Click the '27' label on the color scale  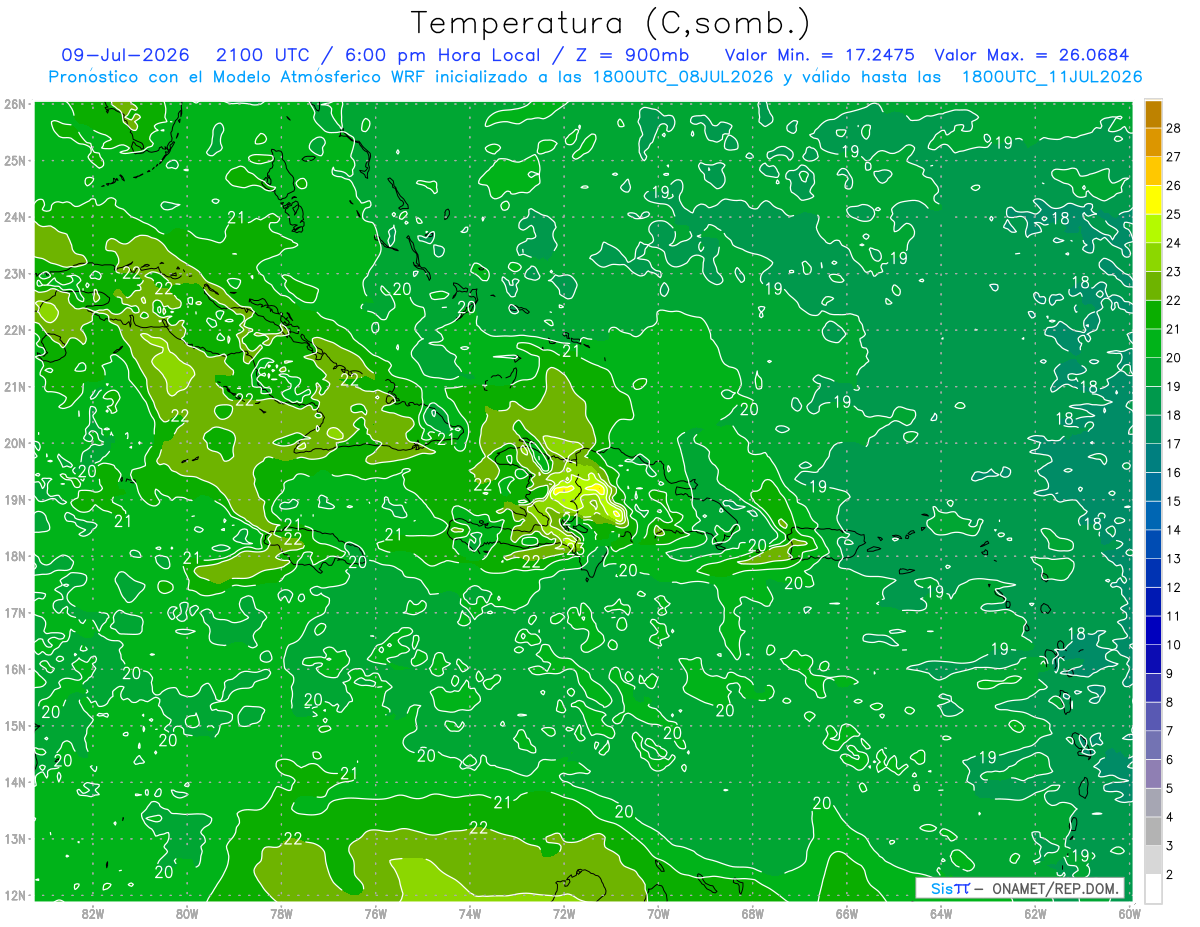point(1174,157)
